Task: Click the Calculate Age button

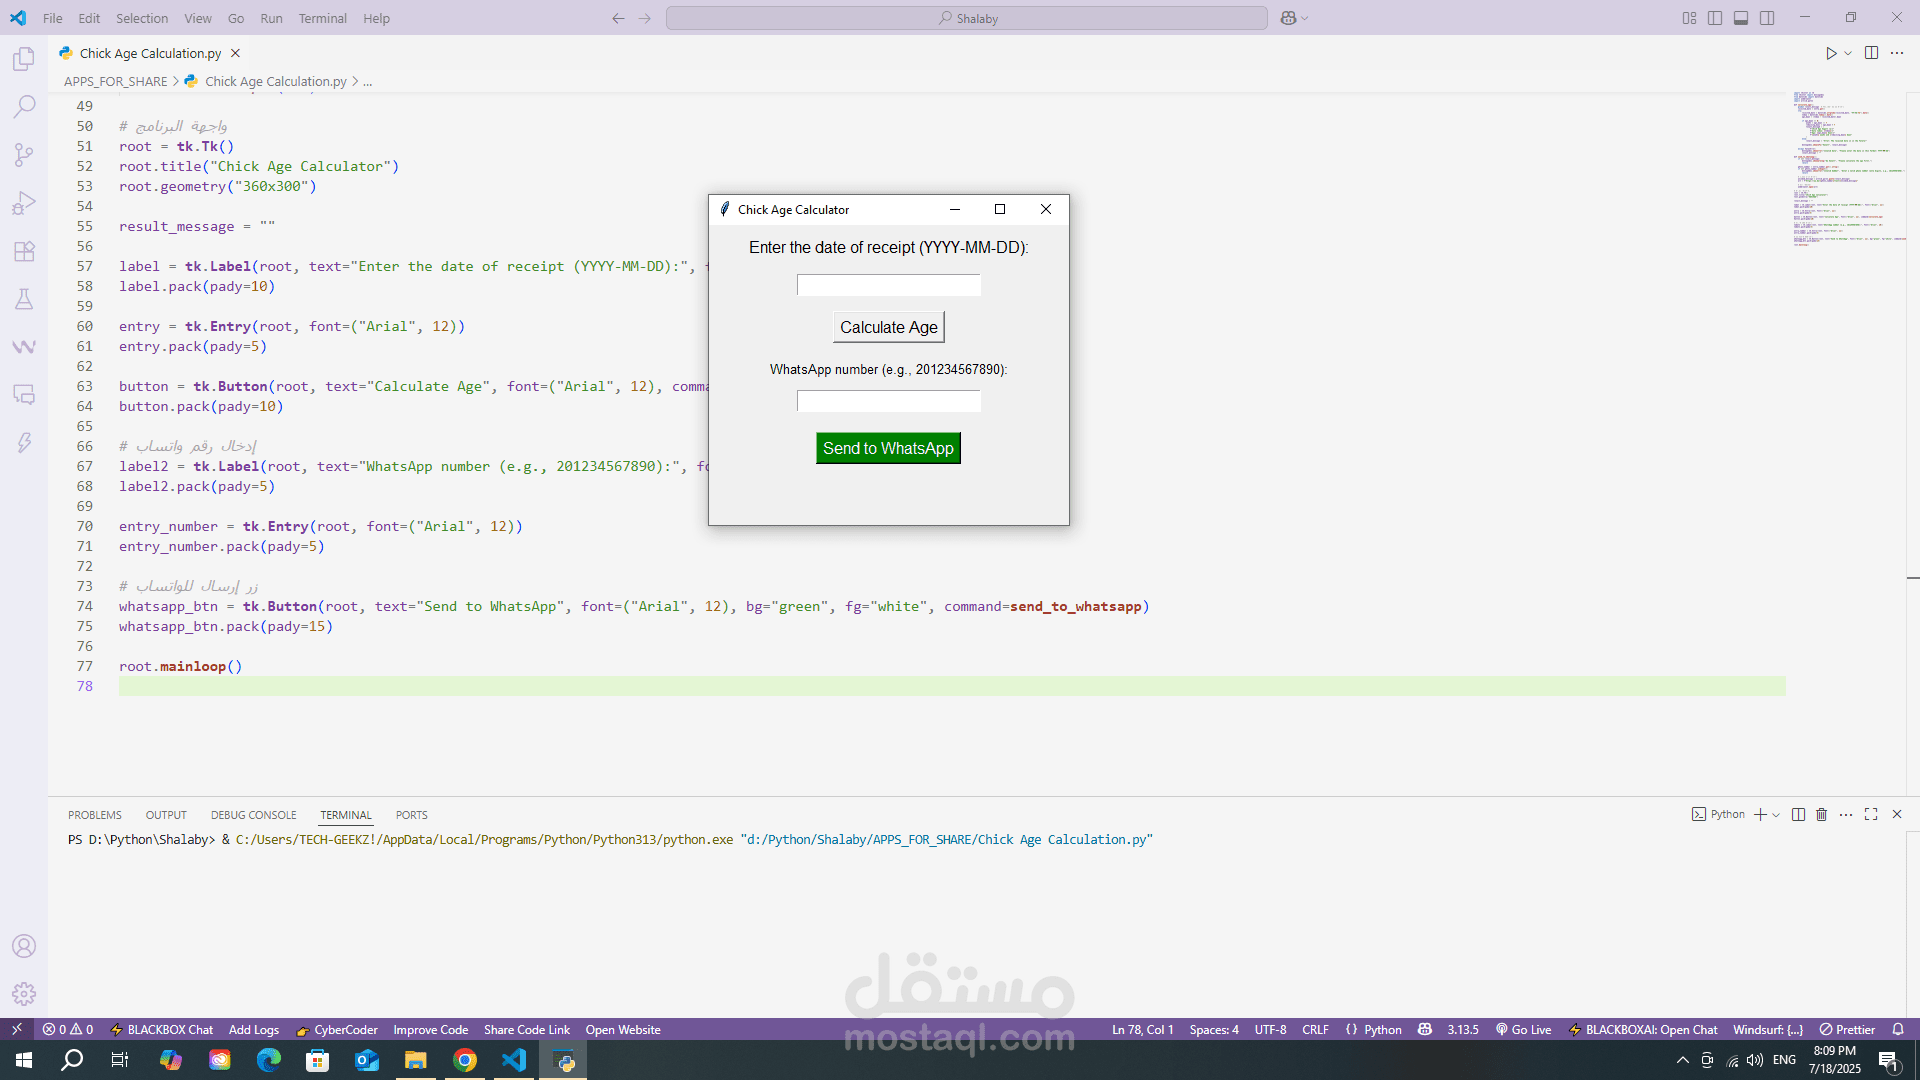Action: coord(888,327)
